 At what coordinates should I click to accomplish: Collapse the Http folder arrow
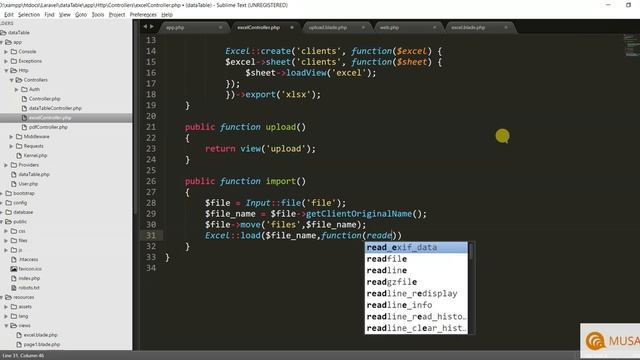point(6,71)
